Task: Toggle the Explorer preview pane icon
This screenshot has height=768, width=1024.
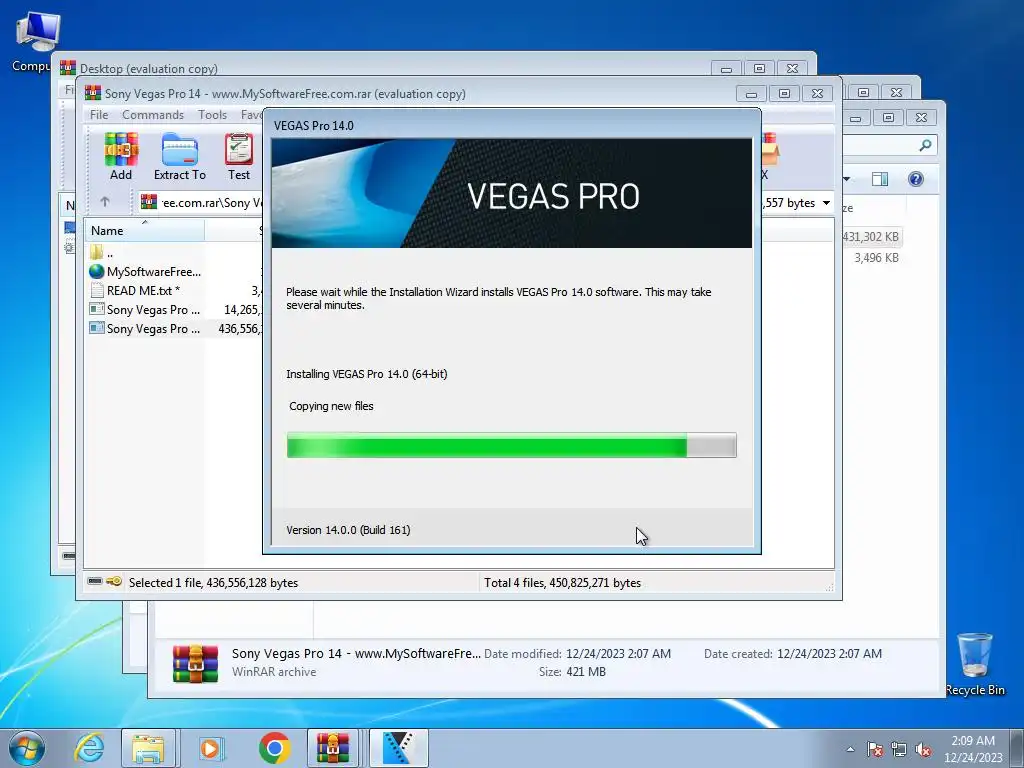Action: tap(880, 179)
